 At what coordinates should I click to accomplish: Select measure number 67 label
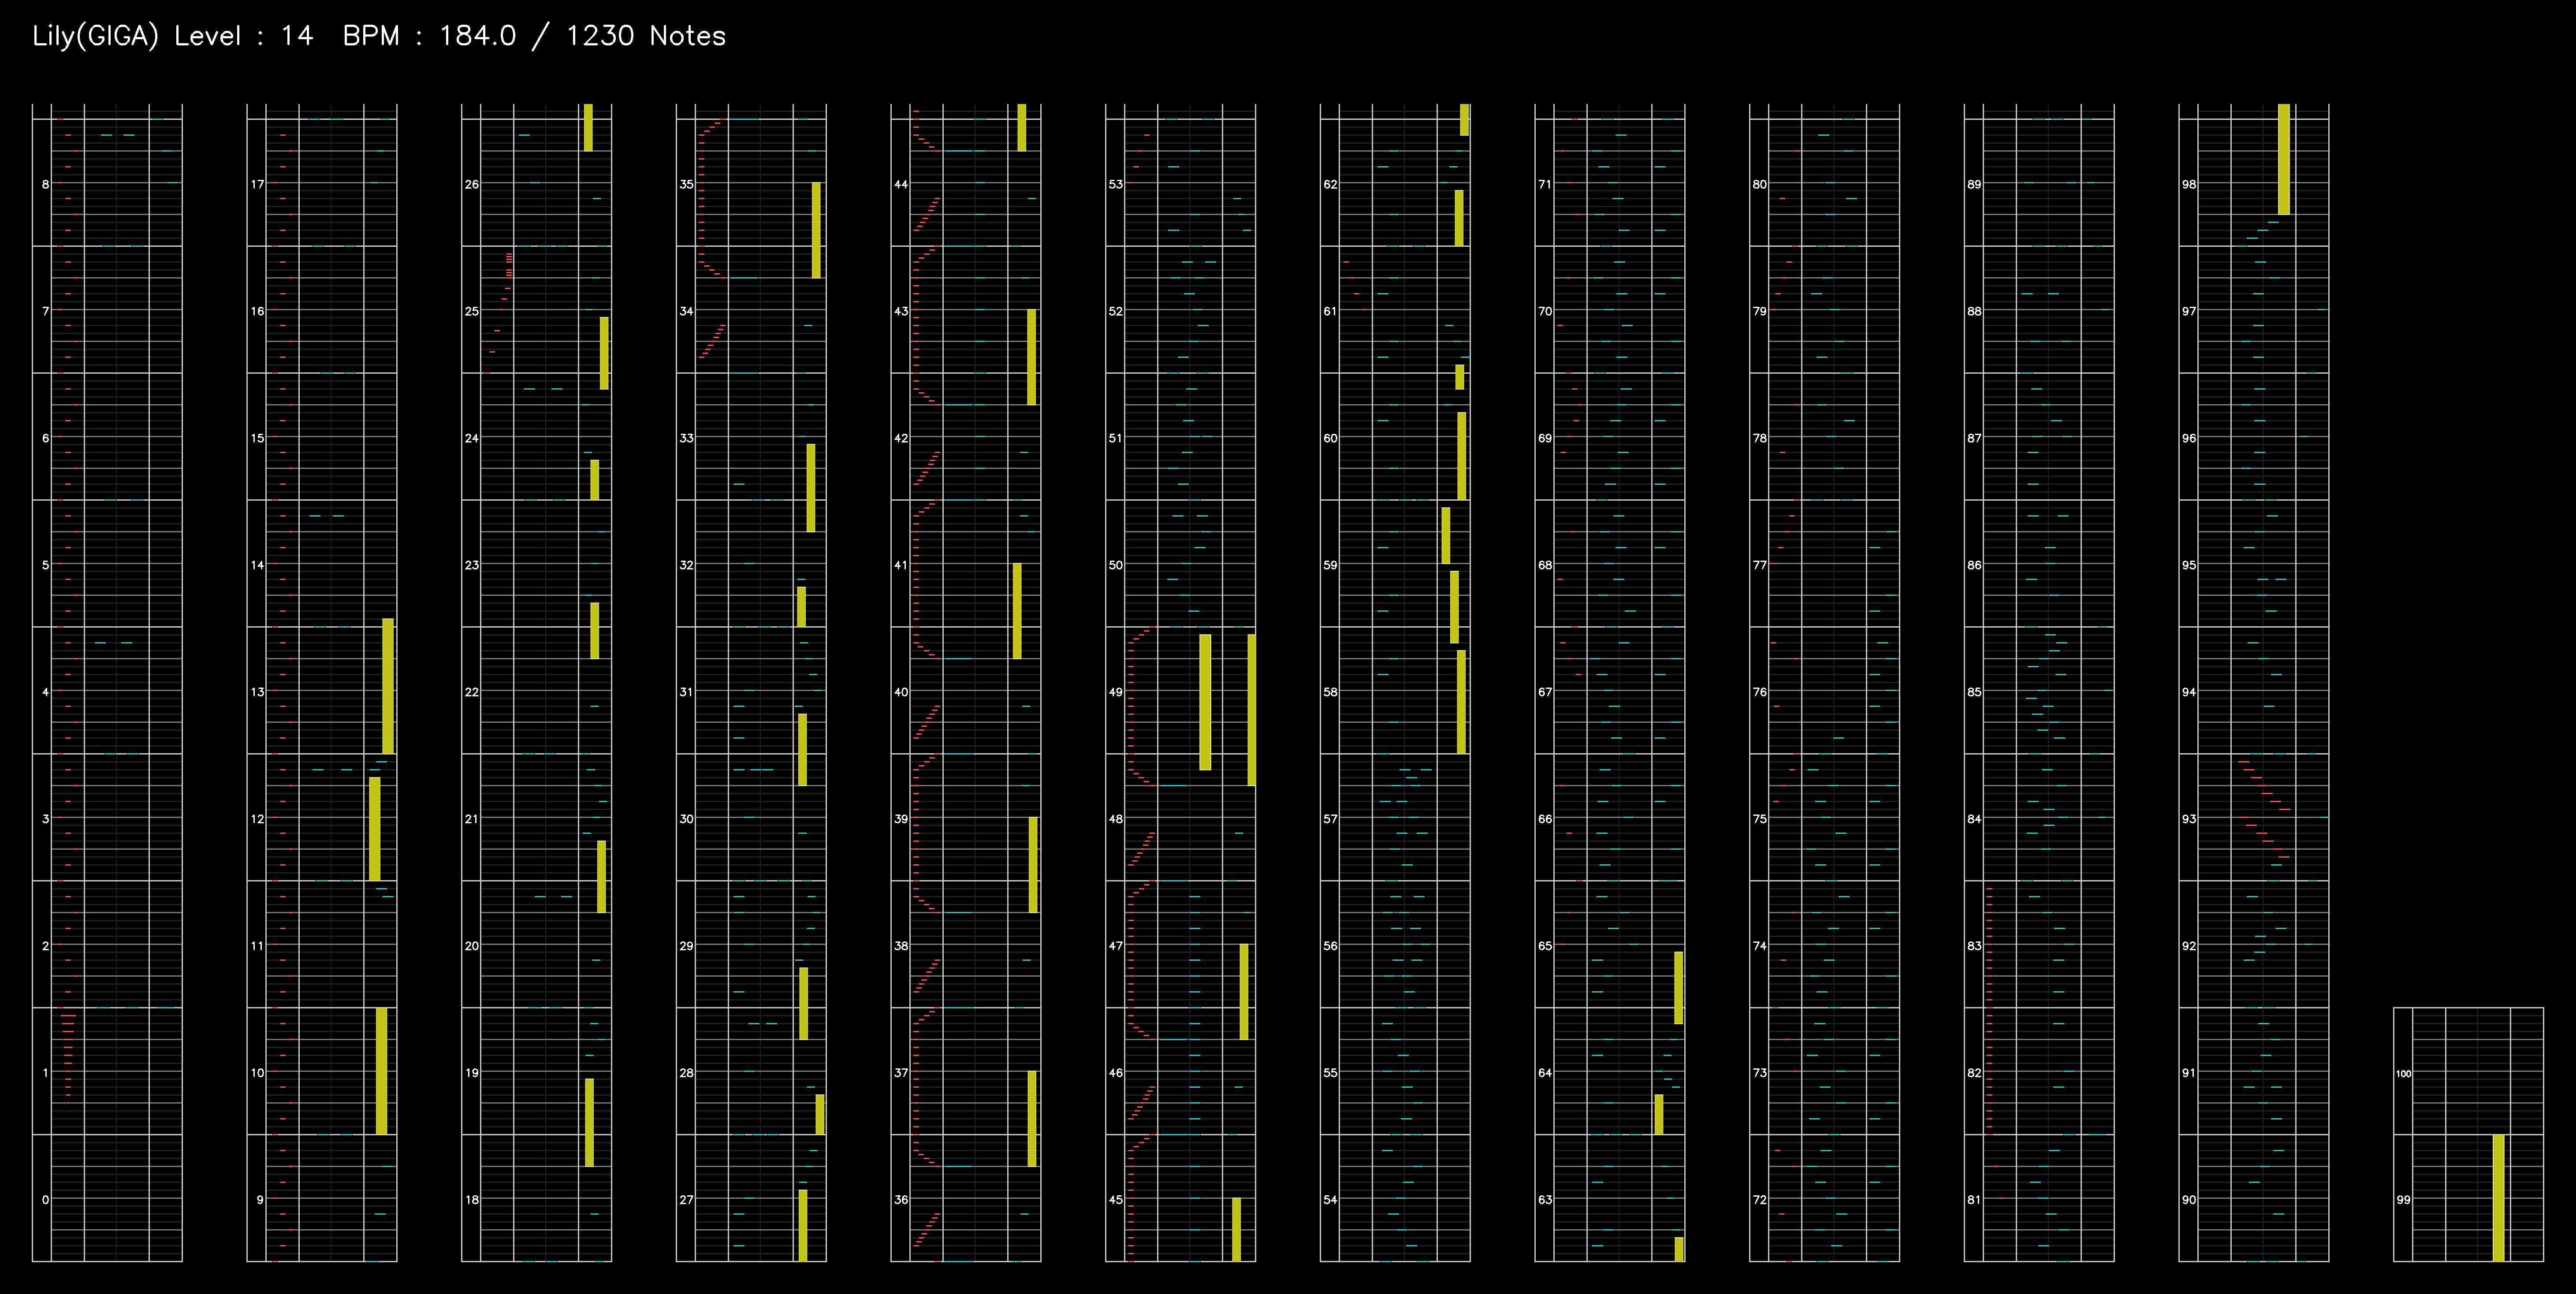(x=1545, y=691)
